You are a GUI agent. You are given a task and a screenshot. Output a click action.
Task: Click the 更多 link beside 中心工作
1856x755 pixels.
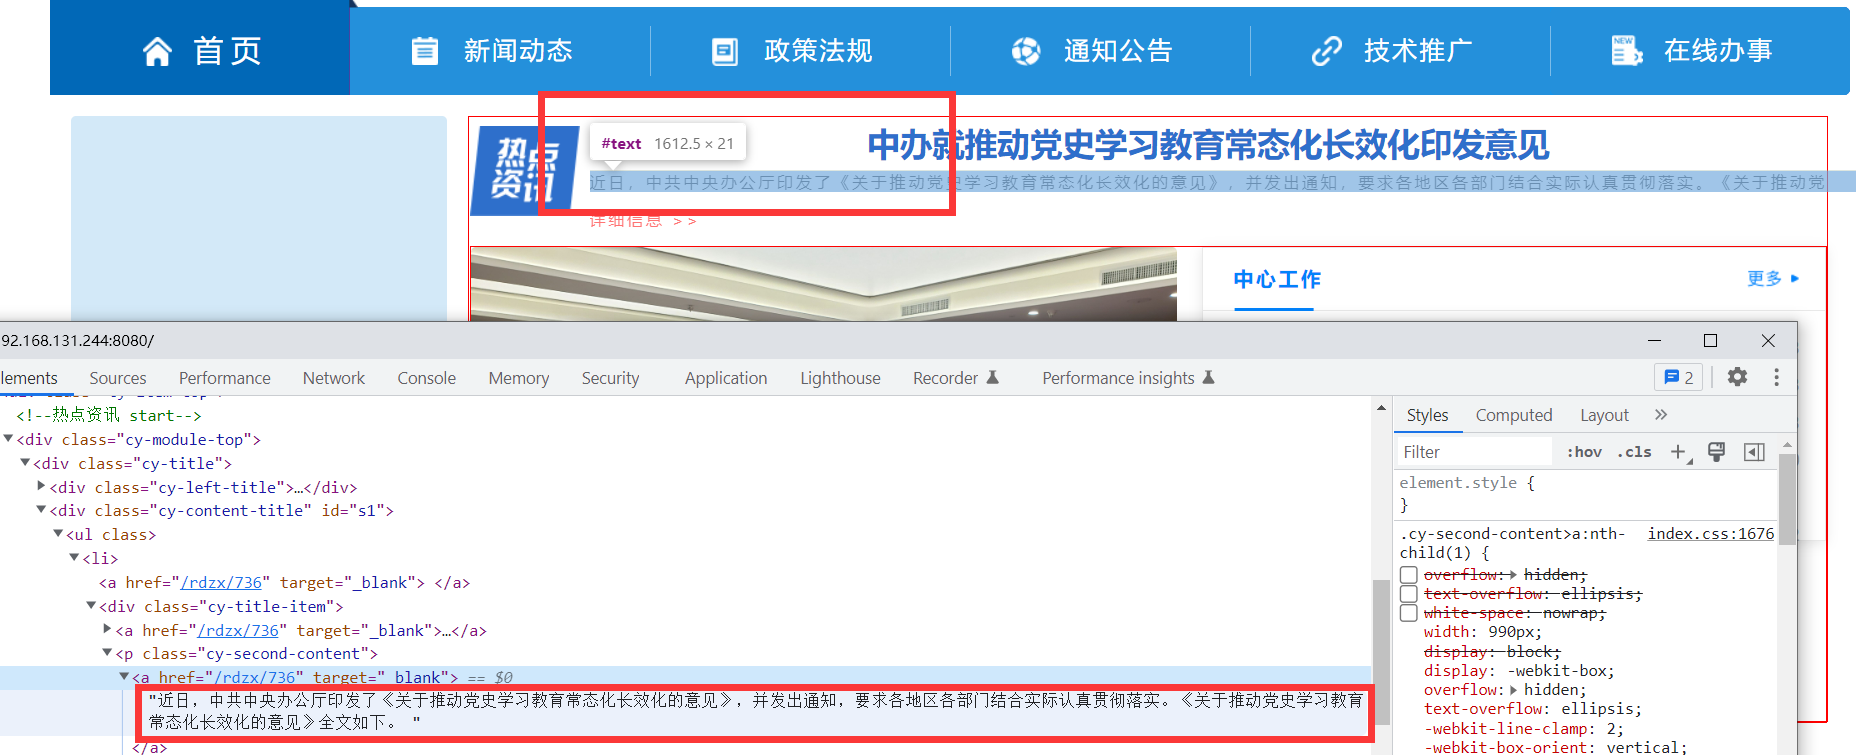tap(1764, 279)
